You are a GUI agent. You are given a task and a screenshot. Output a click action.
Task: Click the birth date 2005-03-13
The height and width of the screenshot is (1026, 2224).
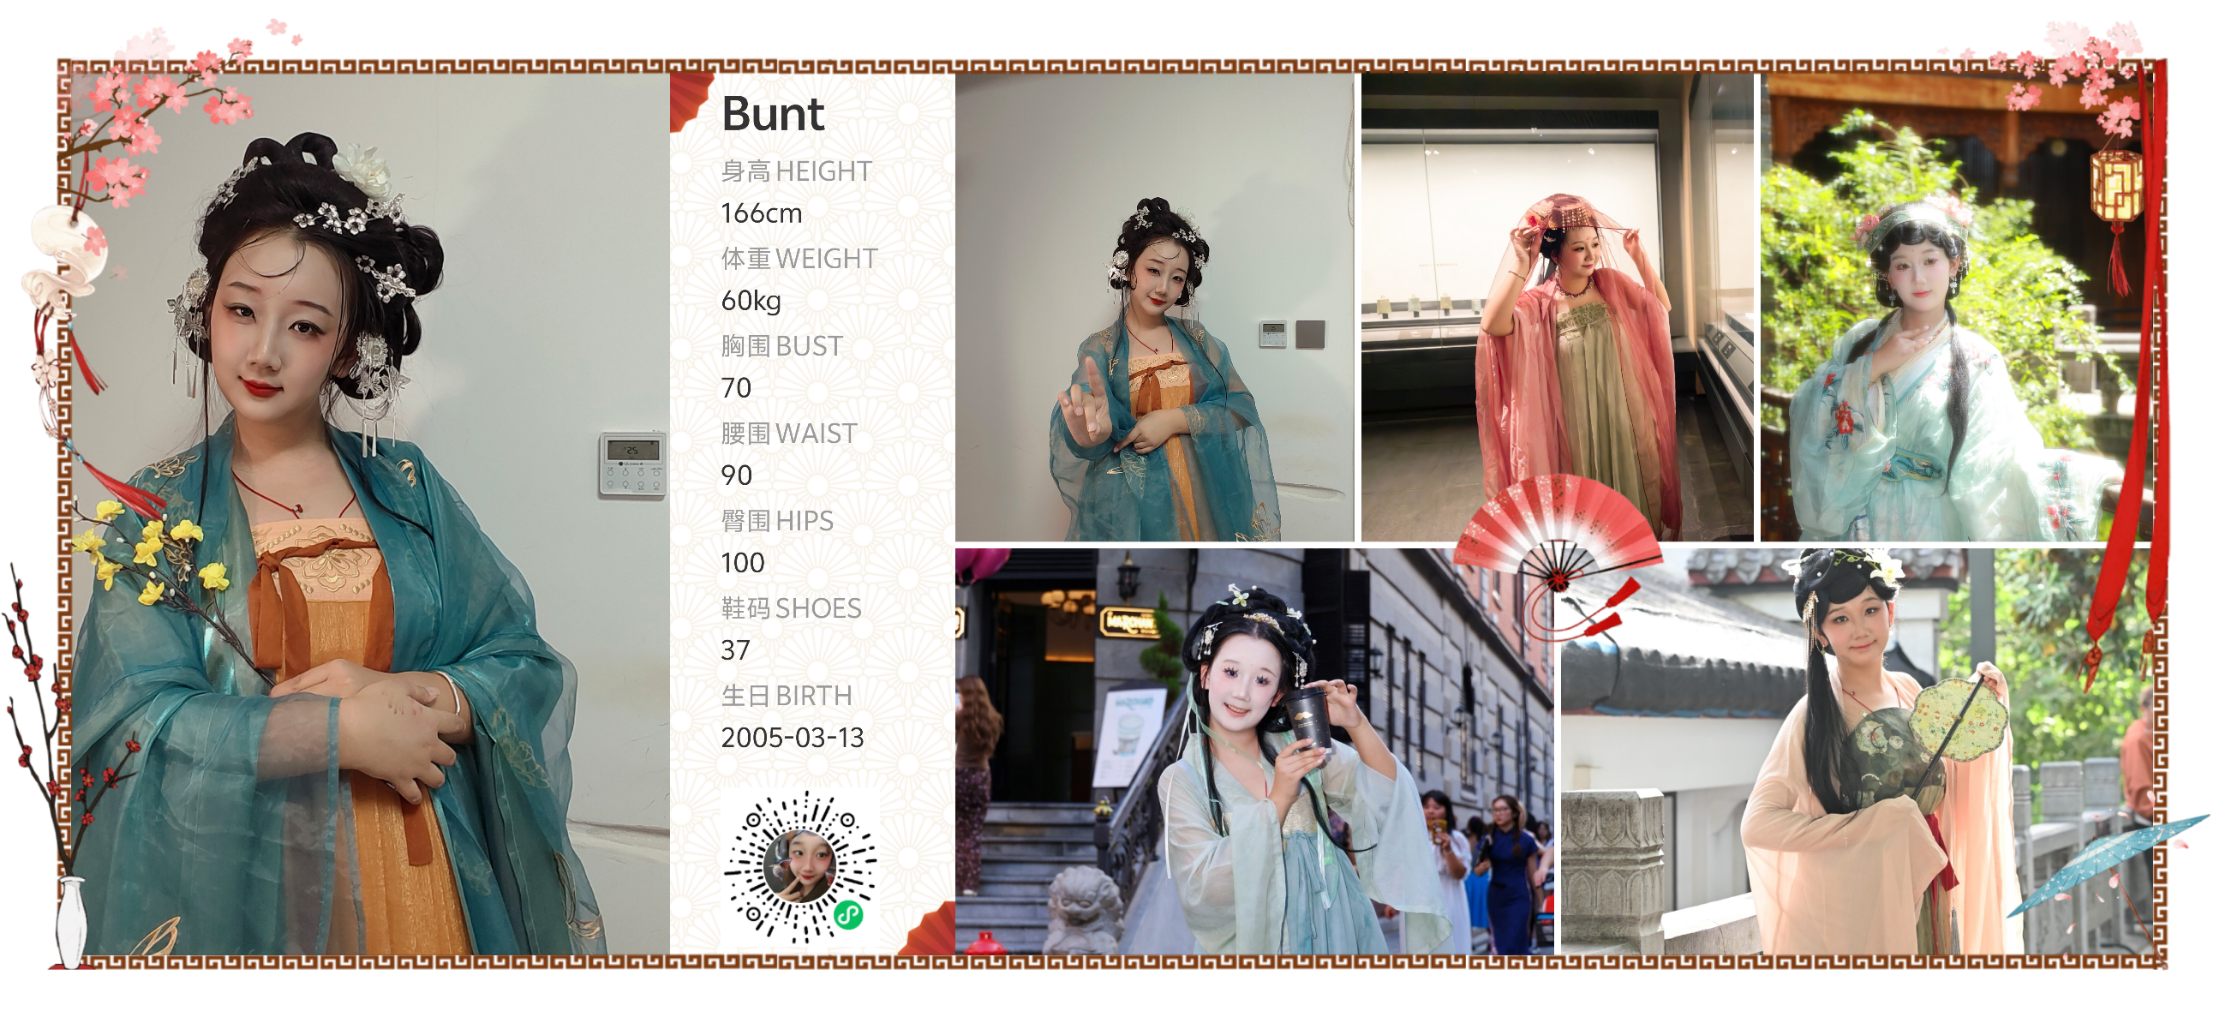click(x=792, y=738)
